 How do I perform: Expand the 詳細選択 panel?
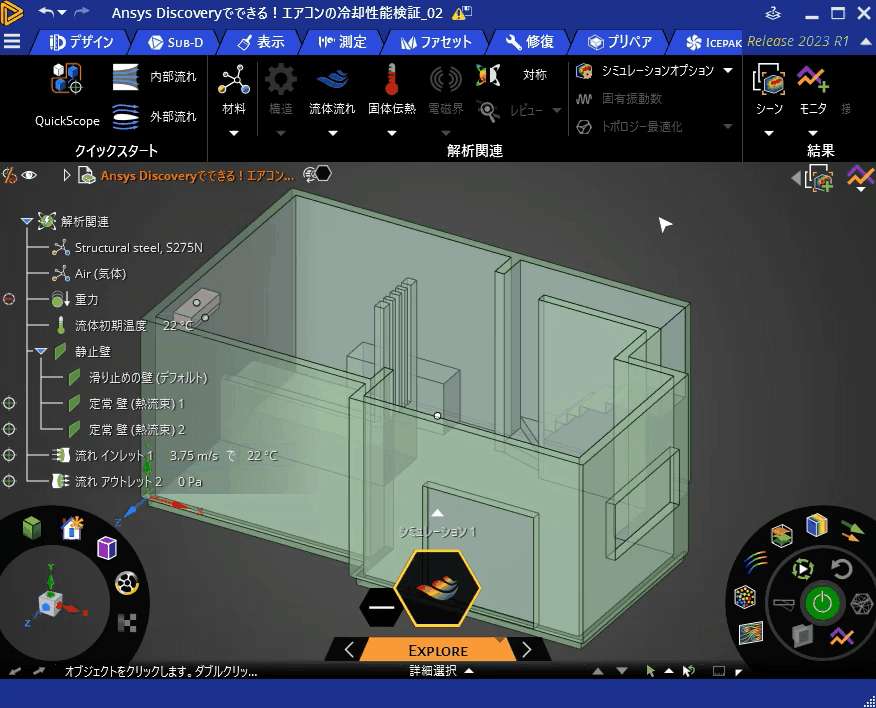[x=469, y=671]
